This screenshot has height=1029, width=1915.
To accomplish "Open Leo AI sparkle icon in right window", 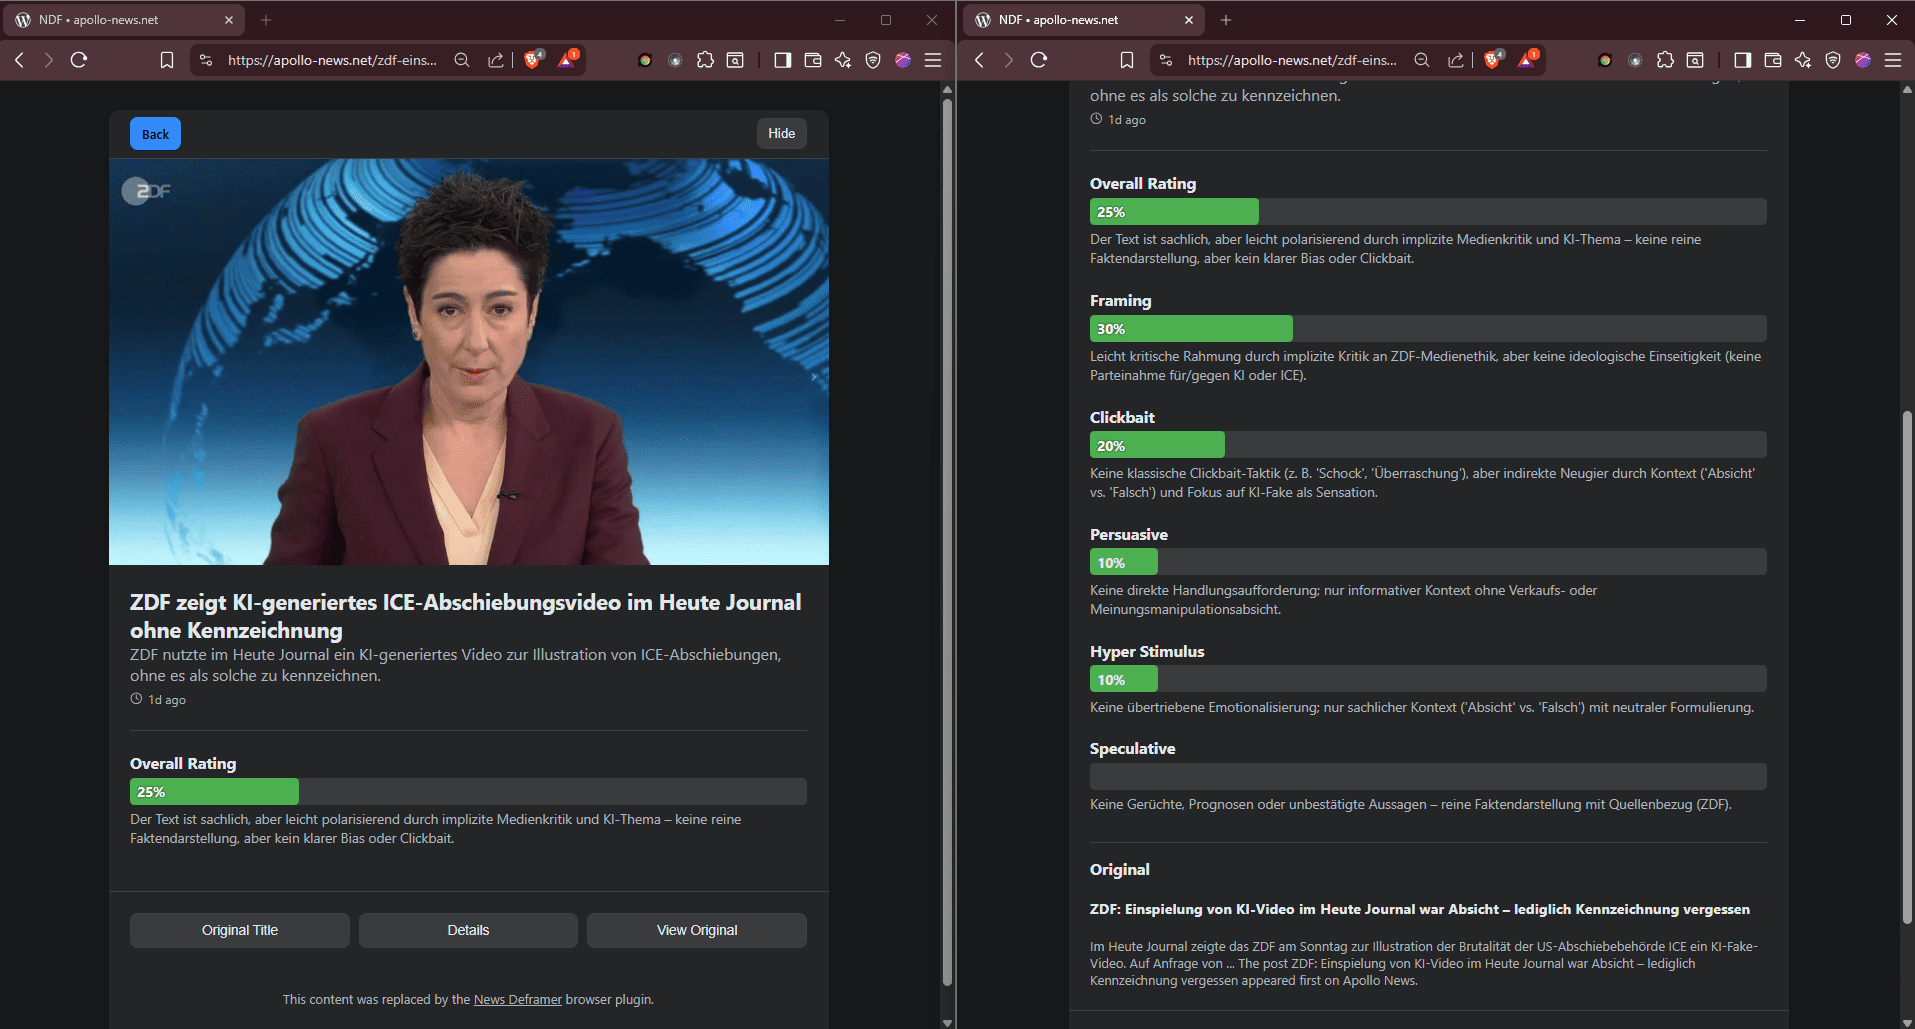I will click(1803, 60).
